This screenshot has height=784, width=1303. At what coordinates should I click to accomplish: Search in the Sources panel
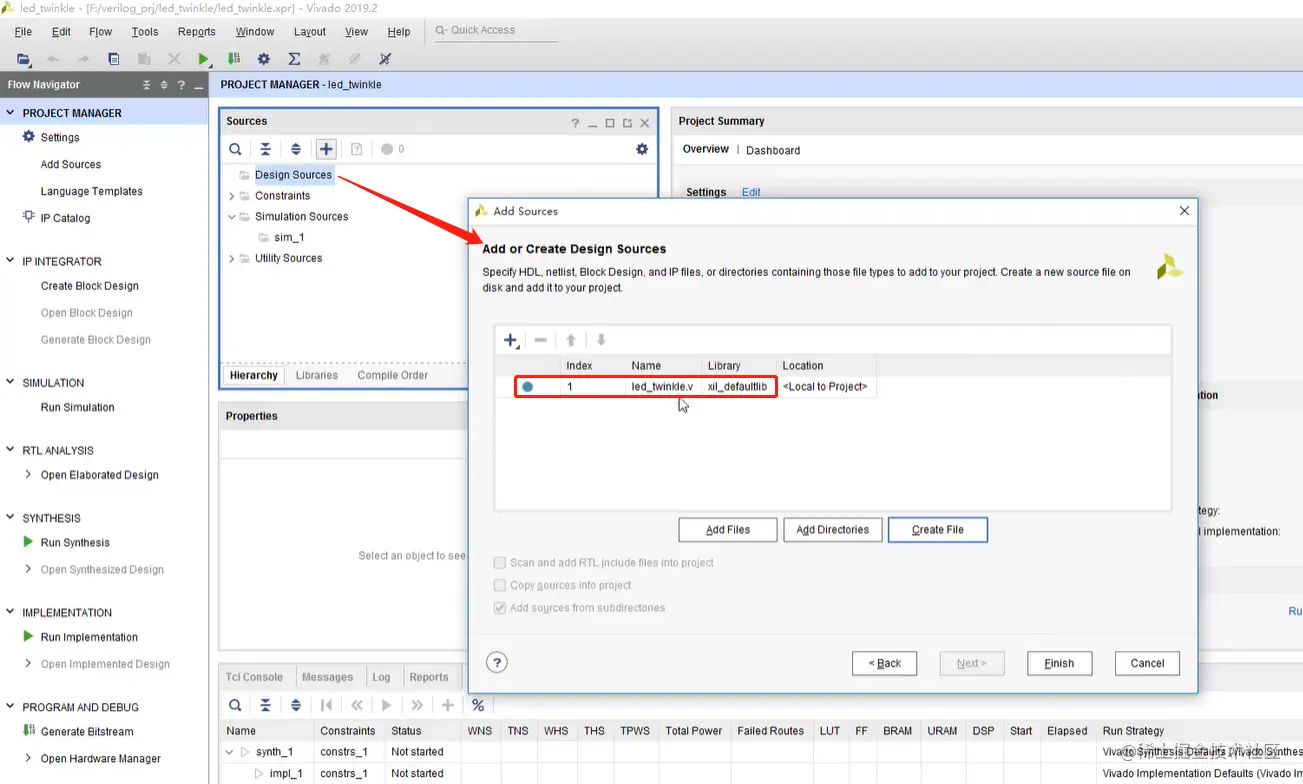pos(235,149)
